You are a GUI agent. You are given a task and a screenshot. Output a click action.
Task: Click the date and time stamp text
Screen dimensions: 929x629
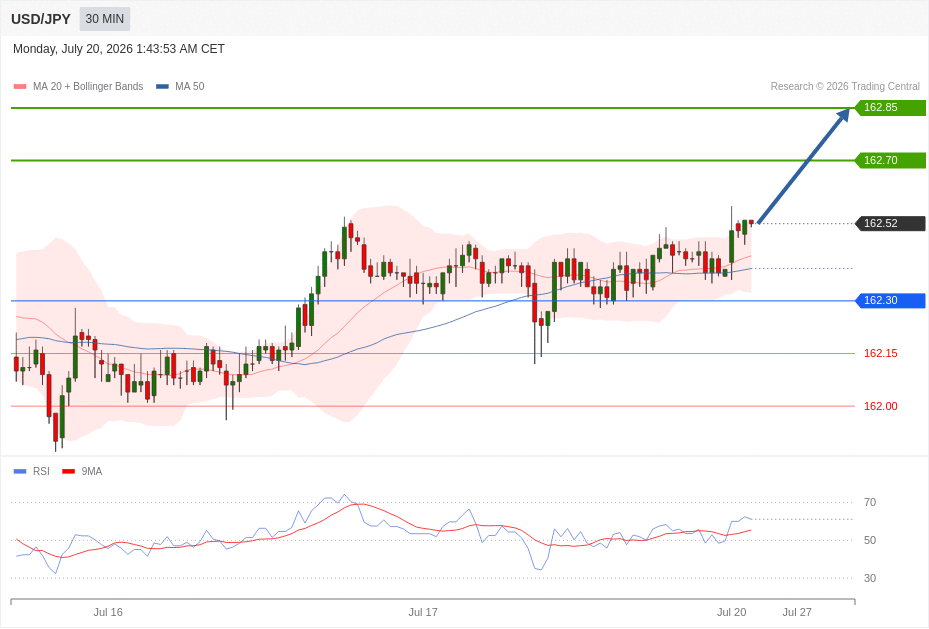pyautogui.click(x=118, y=49)
